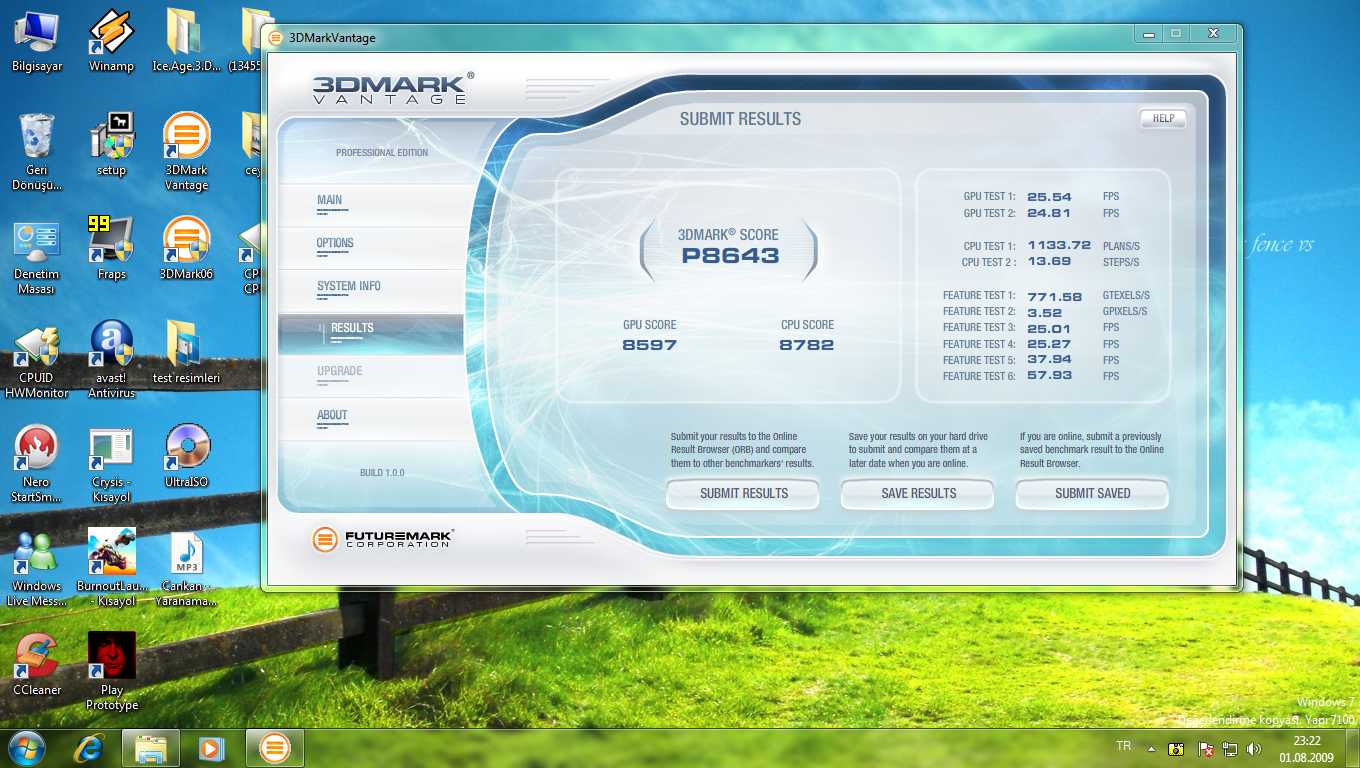Open the HELP button

click(1163, 118)
